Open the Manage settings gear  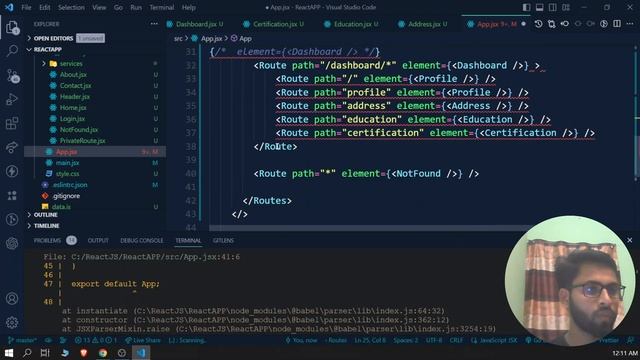click(12, 322)
